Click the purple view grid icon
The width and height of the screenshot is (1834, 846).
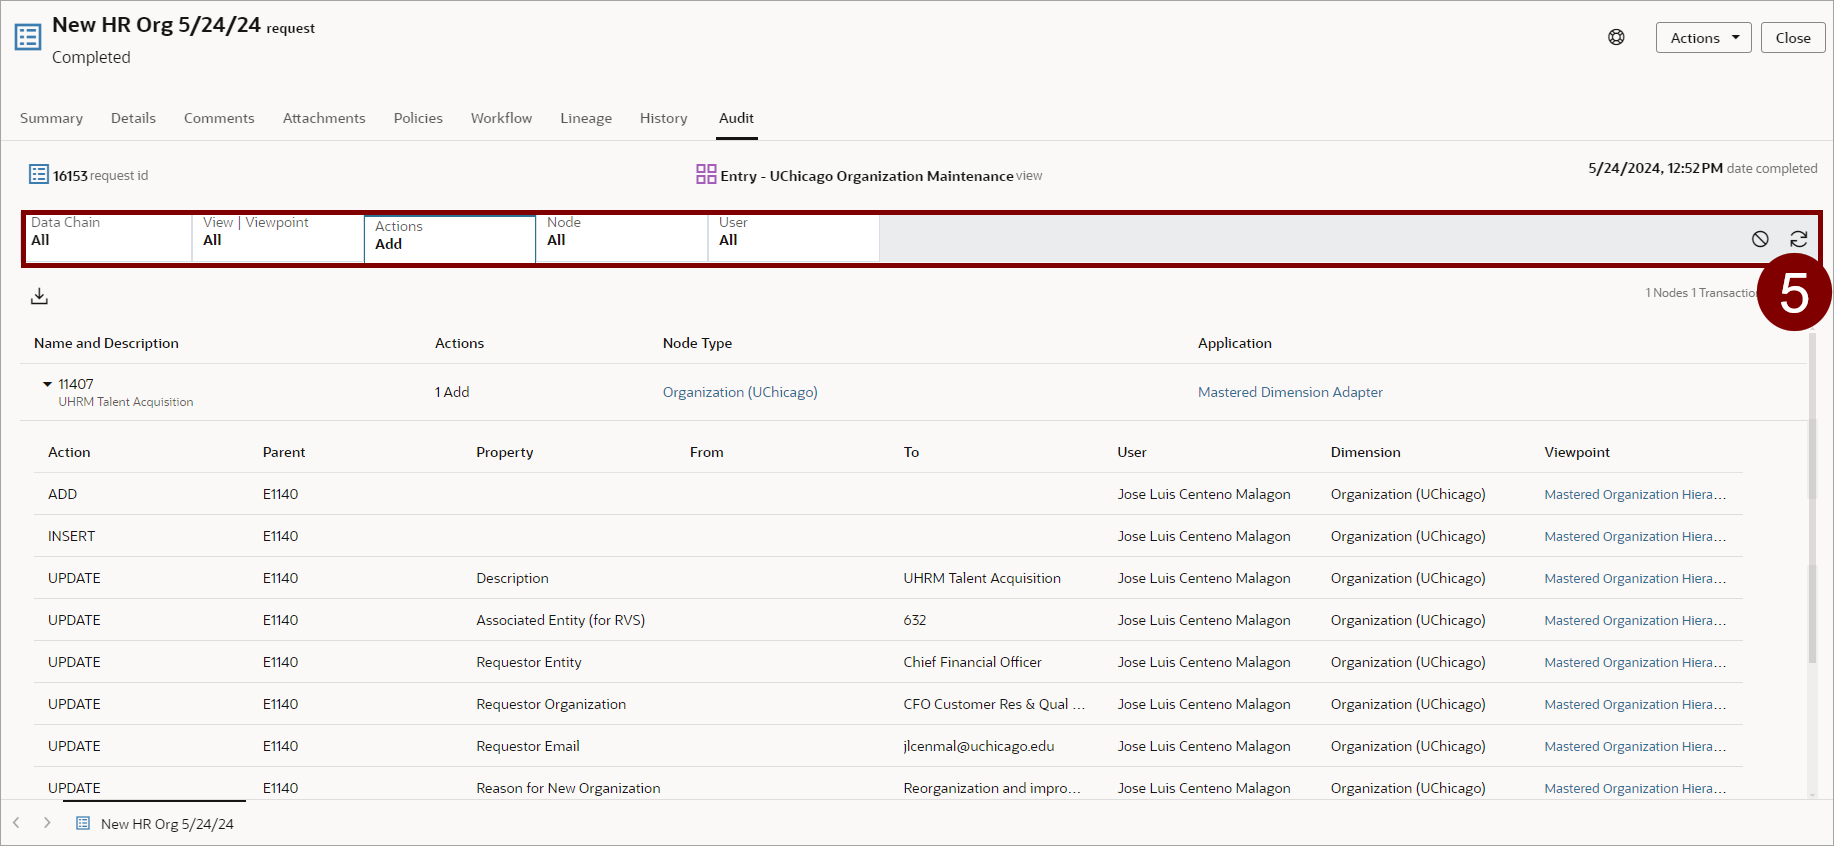(x=706, y=175)
